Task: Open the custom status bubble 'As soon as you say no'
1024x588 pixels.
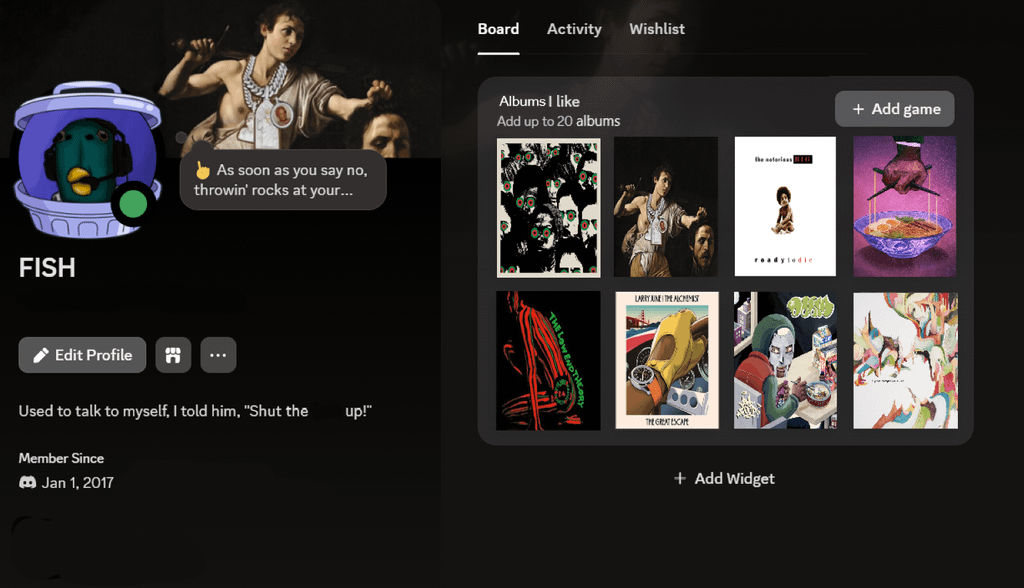Action: pyautogui.click(x=283, y=180)
